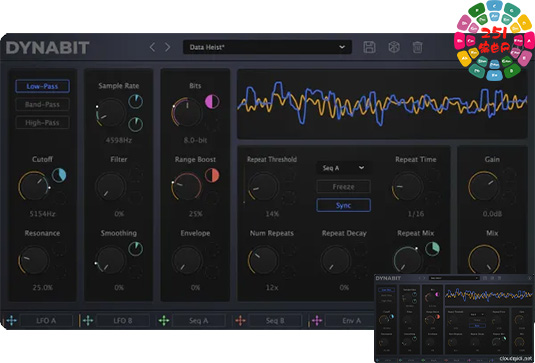Open the Env A modulator tab

pos(351,321)
